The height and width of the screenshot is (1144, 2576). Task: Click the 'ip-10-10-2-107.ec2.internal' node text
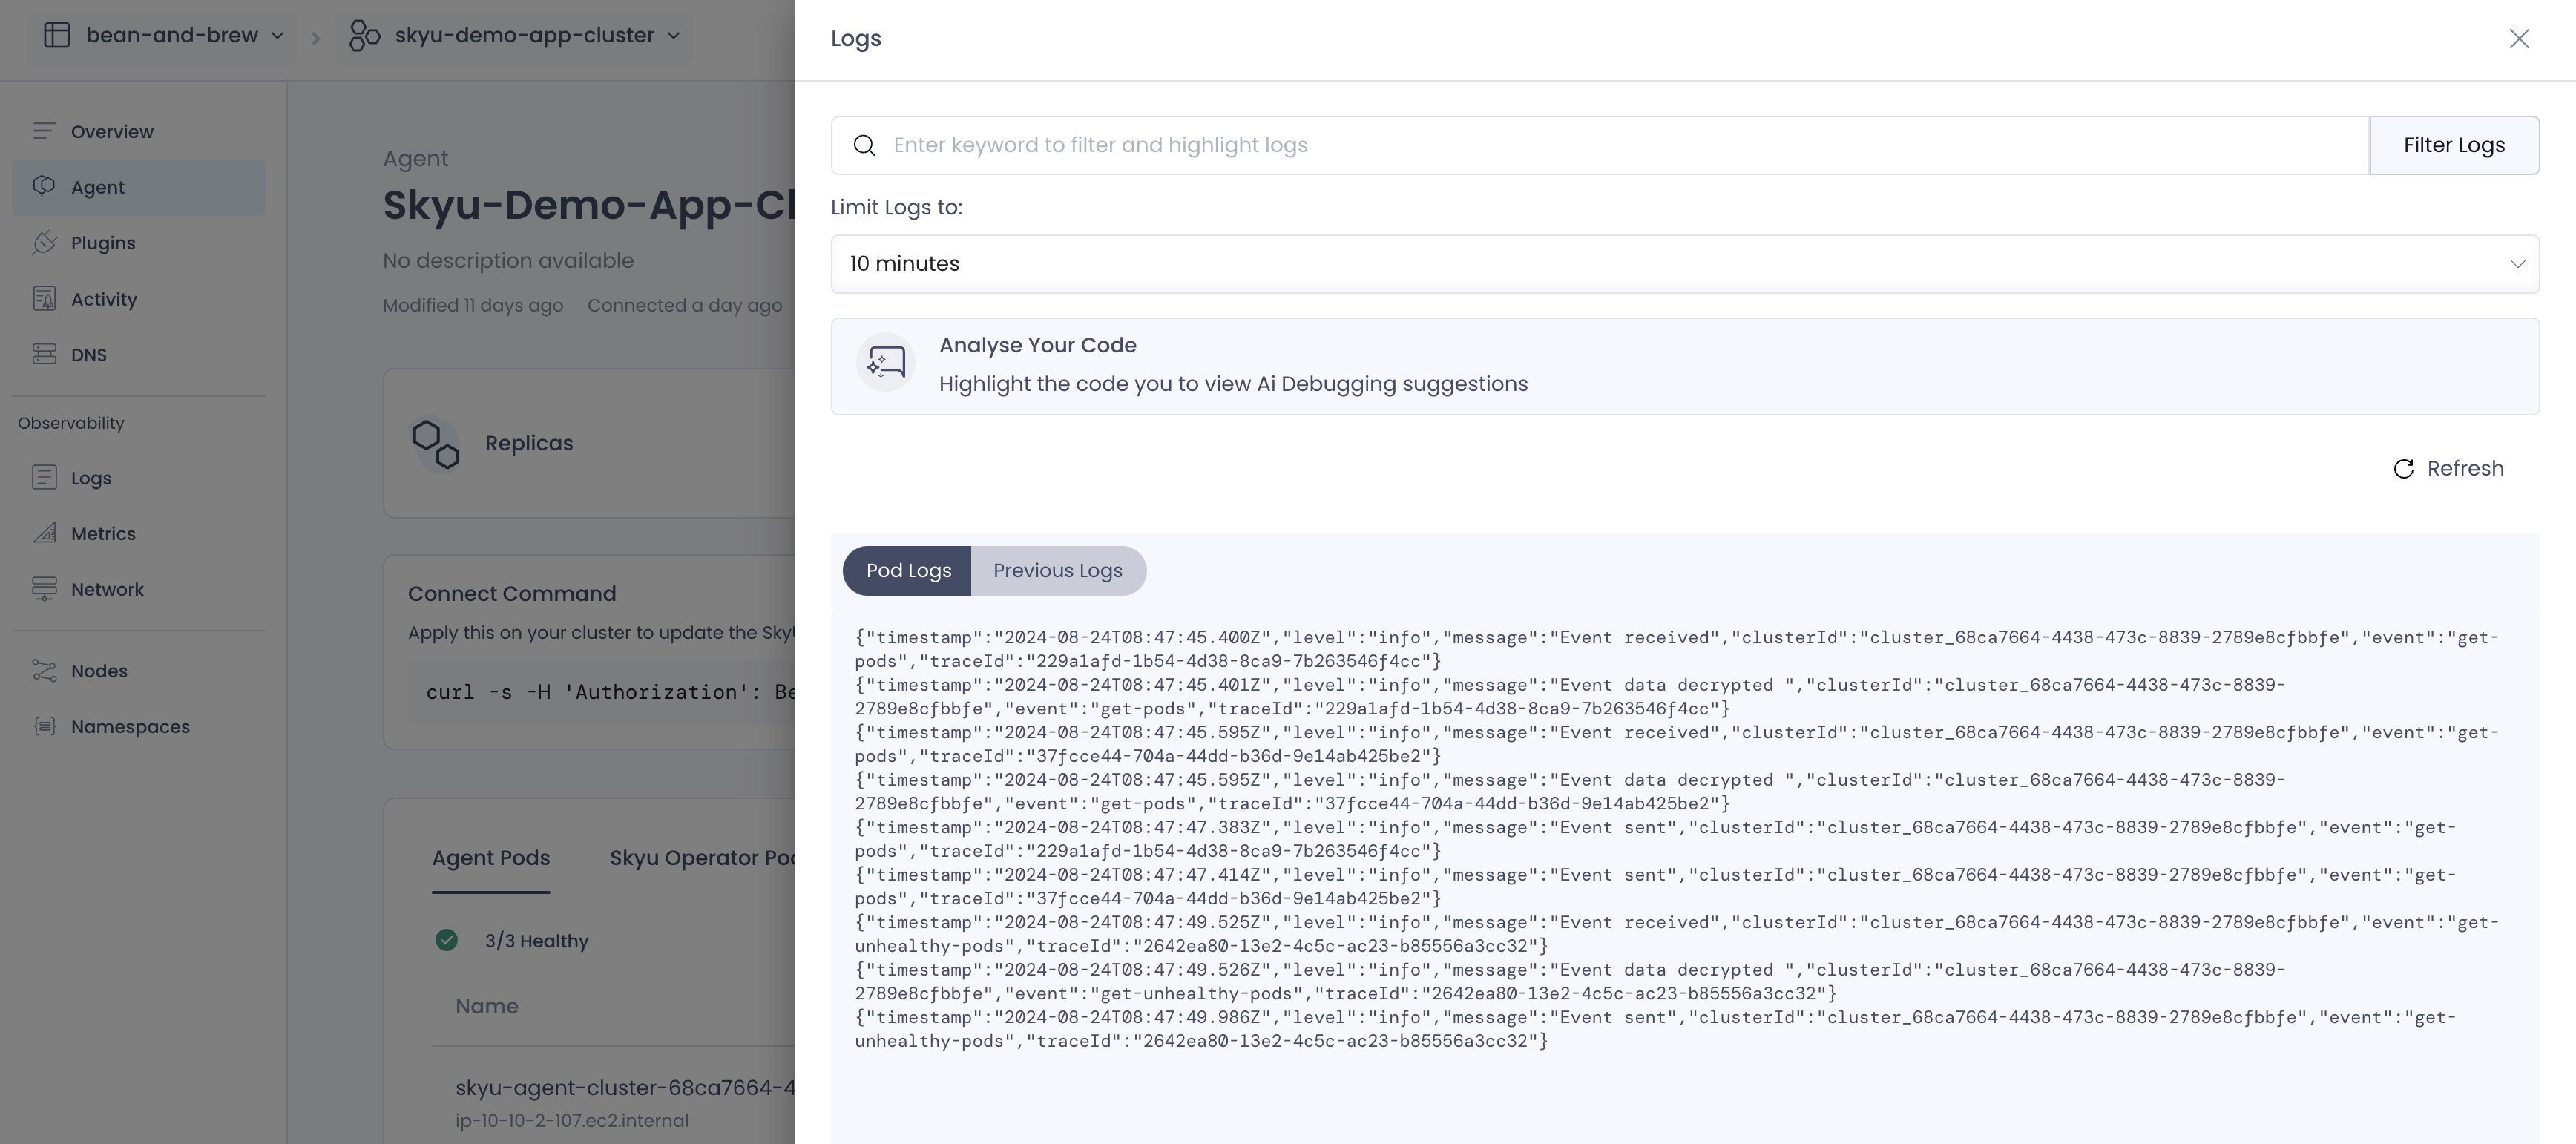(572, 1121)
